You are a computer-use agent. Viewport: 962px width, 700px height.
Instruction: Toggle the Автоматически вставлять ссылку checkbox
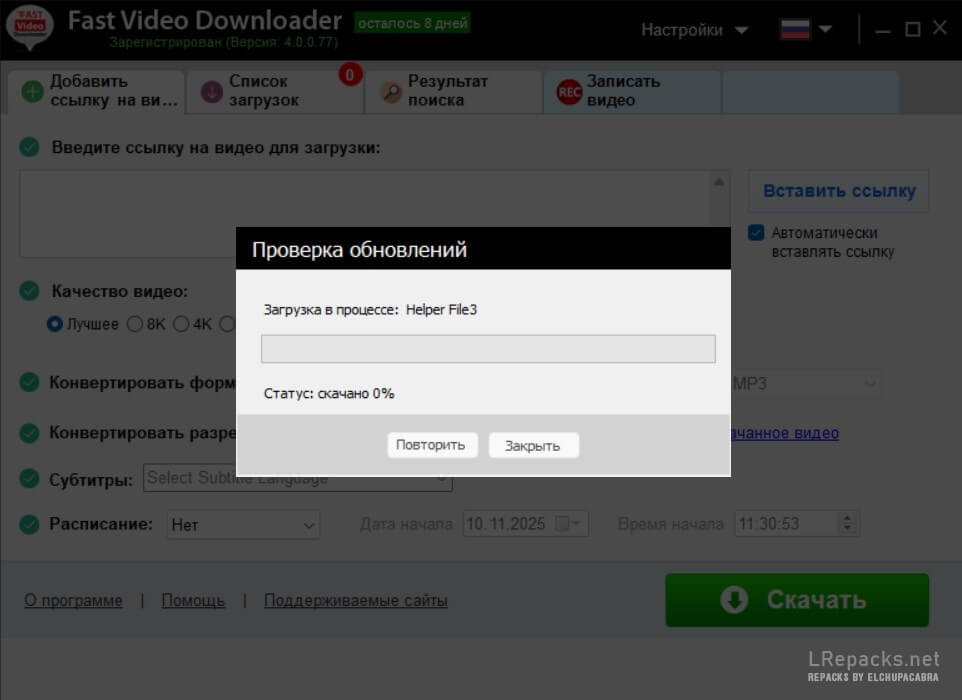(x=757, y=233)
